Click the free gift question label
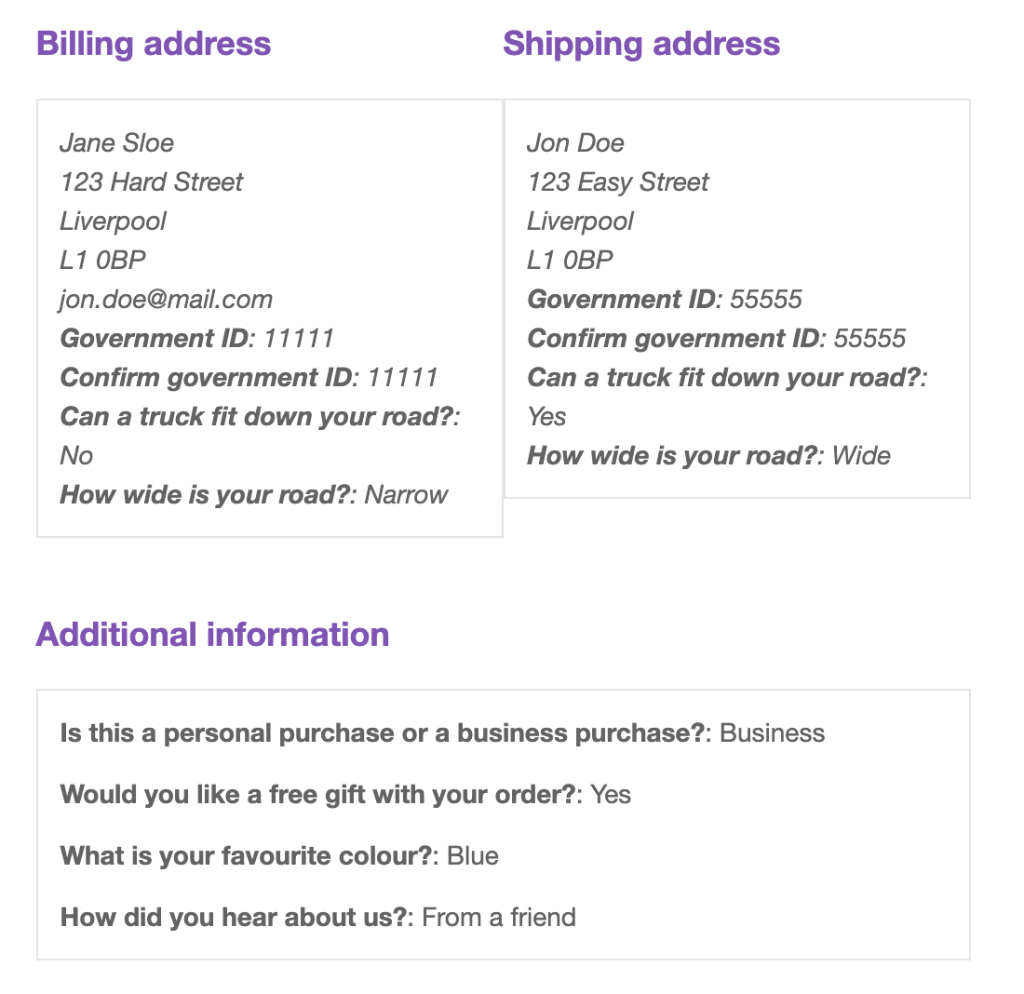The width and height of the screenshot is (1024, 994). coord(318,795)
